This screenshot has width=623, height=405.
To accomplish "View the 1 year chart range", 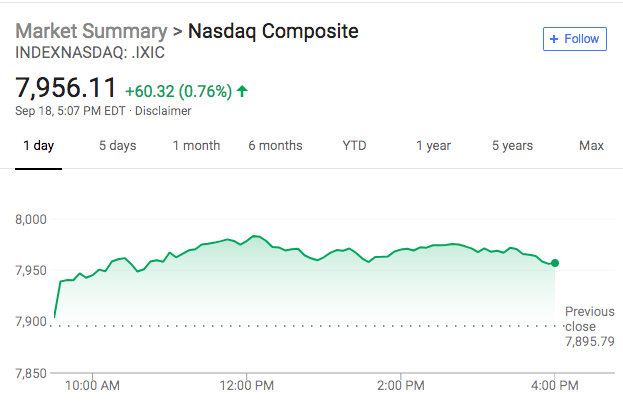I will coord(433,146).
